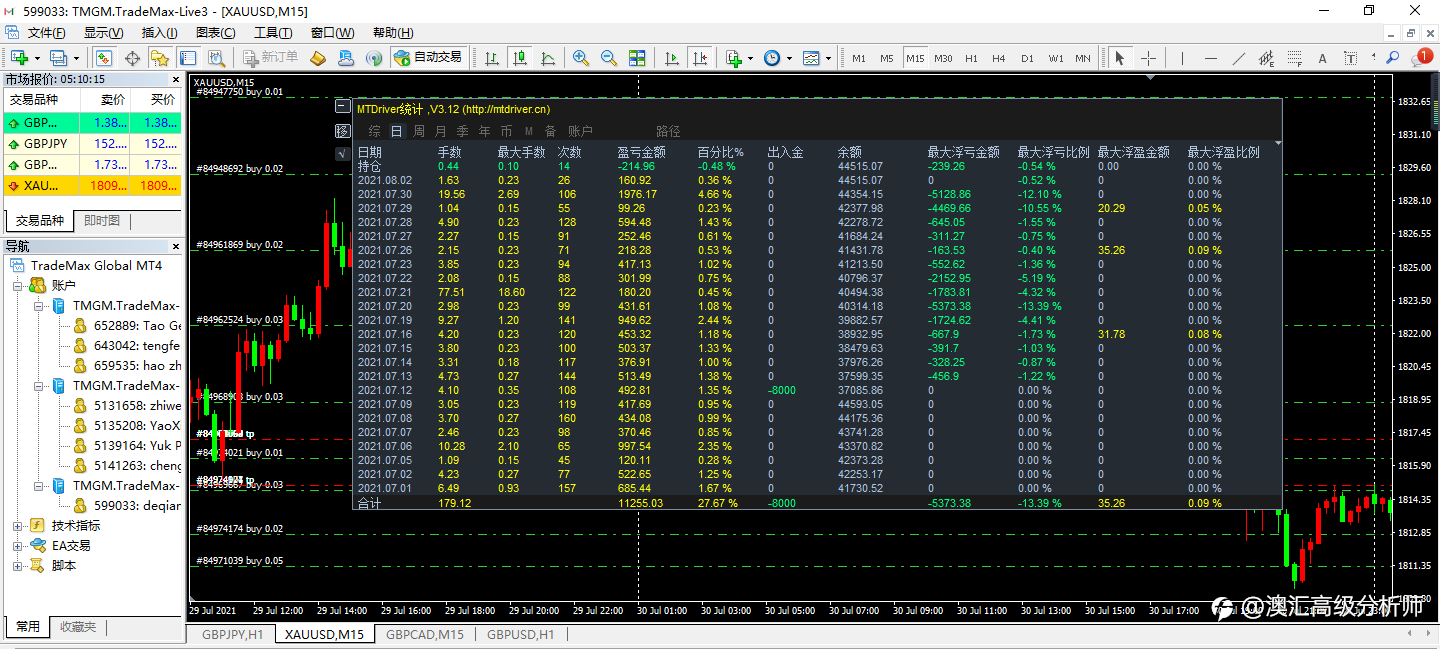This screenshot has width=1440, height=649.
Task: Switch Navigator to the 收藏夹 tab
Action: (78, 627)
